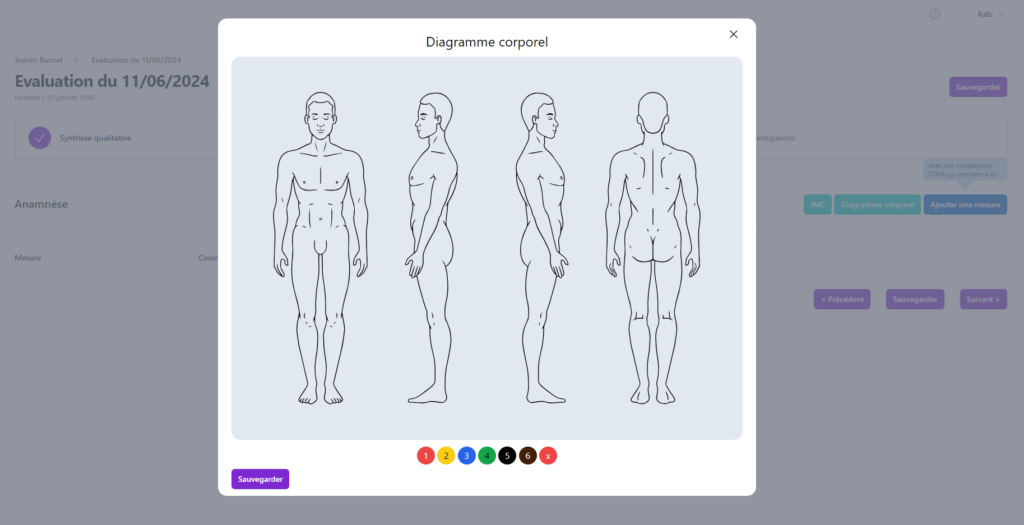The height and width of the screenshot is (525, 1024).
Task: Select green marker number 4
Action: pos(487,456)
